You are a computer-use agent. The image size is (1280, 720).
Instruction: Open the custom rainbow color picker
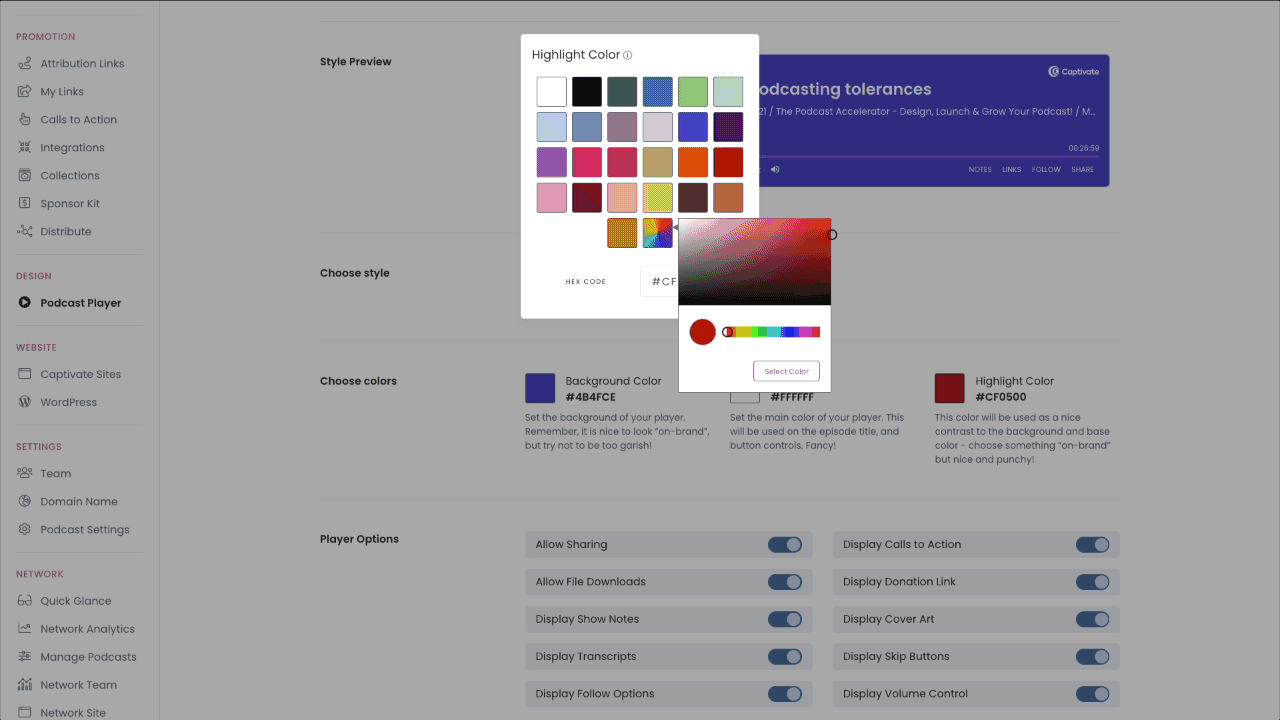pos(657,232)
